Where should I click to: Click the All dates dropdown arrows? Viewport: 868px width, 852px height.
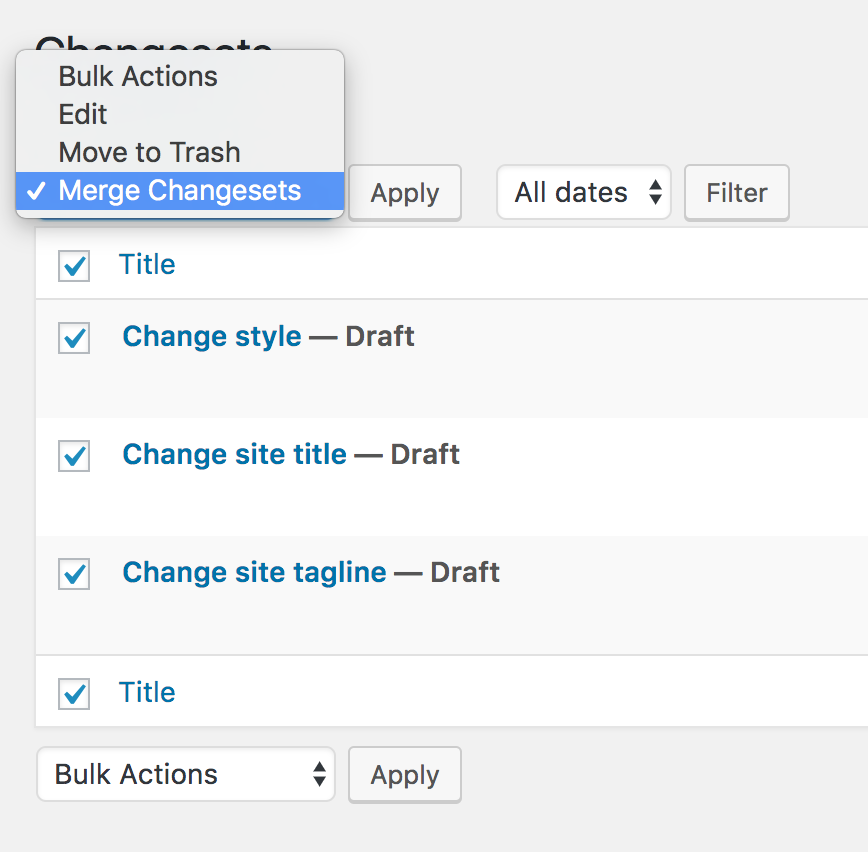tap(655, 193)
